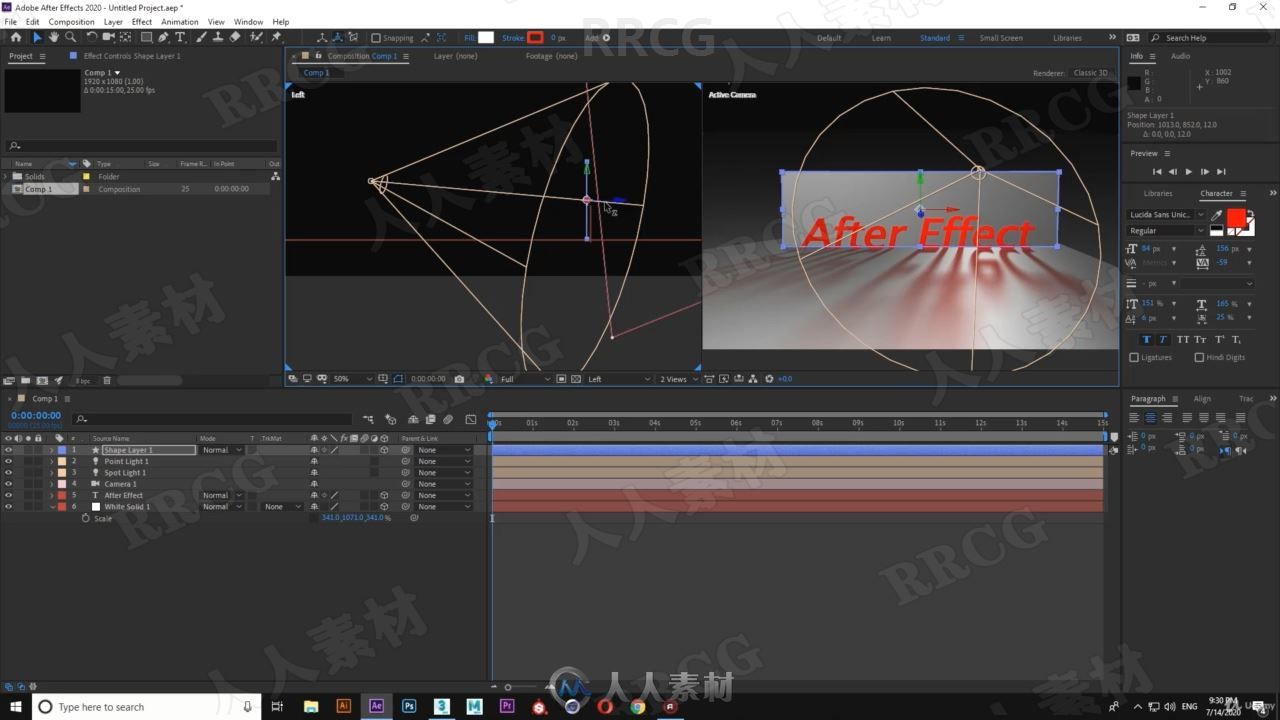Switch to the Align tab
Image resolution: width=1280 pixels, height=720 pixels.
coord(1202,399)
